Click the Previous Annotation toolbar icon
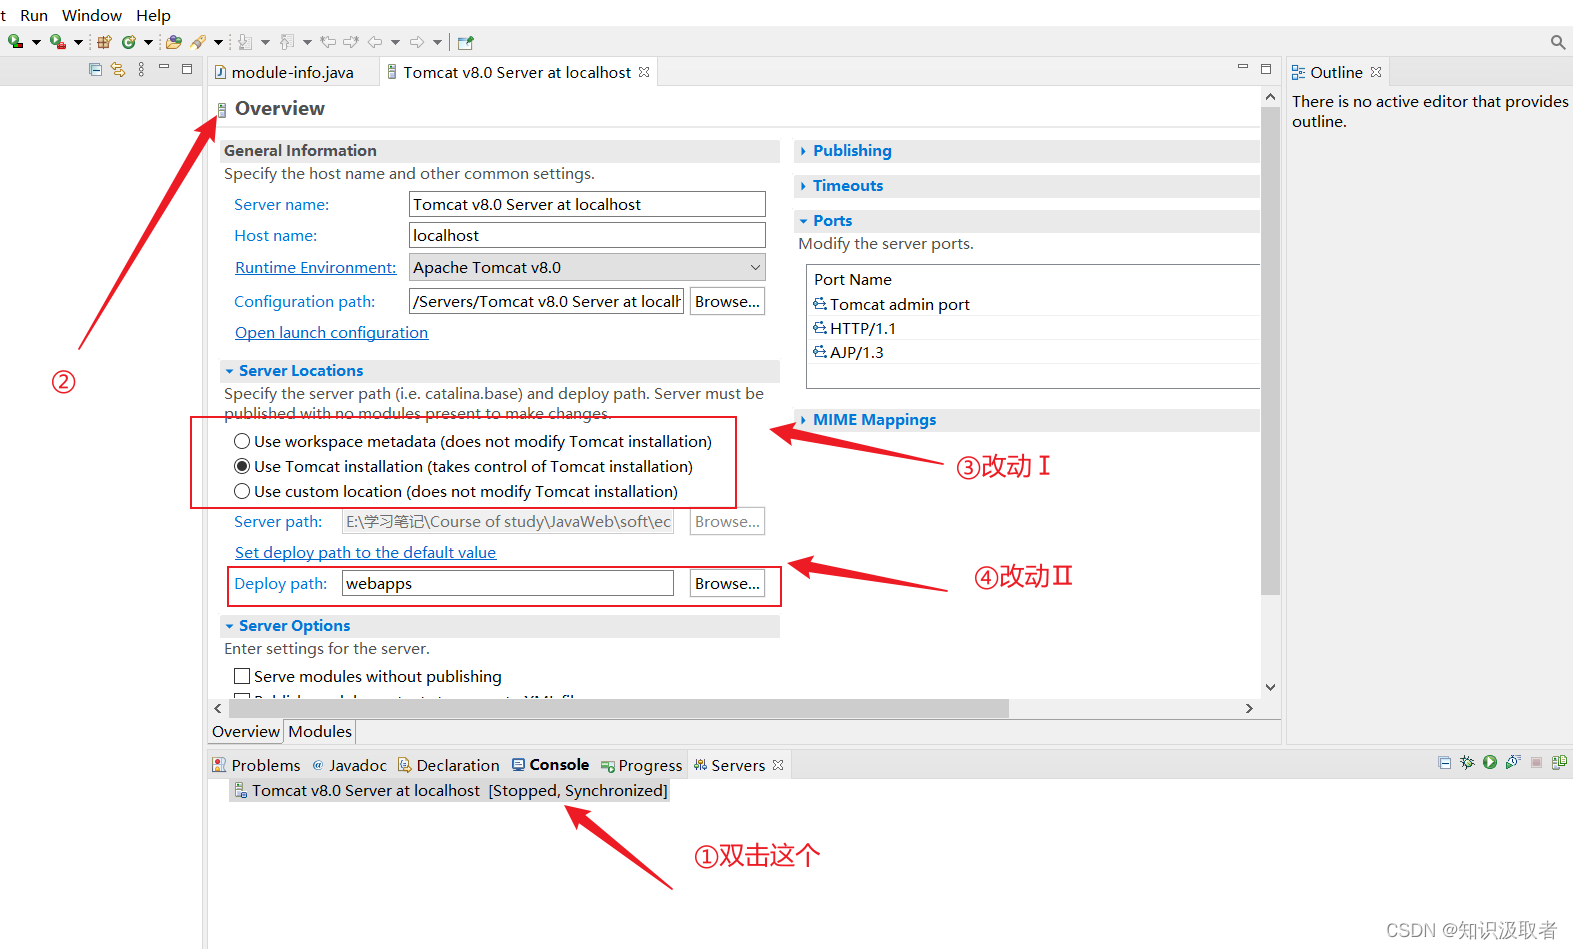This screenshot has height=949, width=1573. coord(287,42)
